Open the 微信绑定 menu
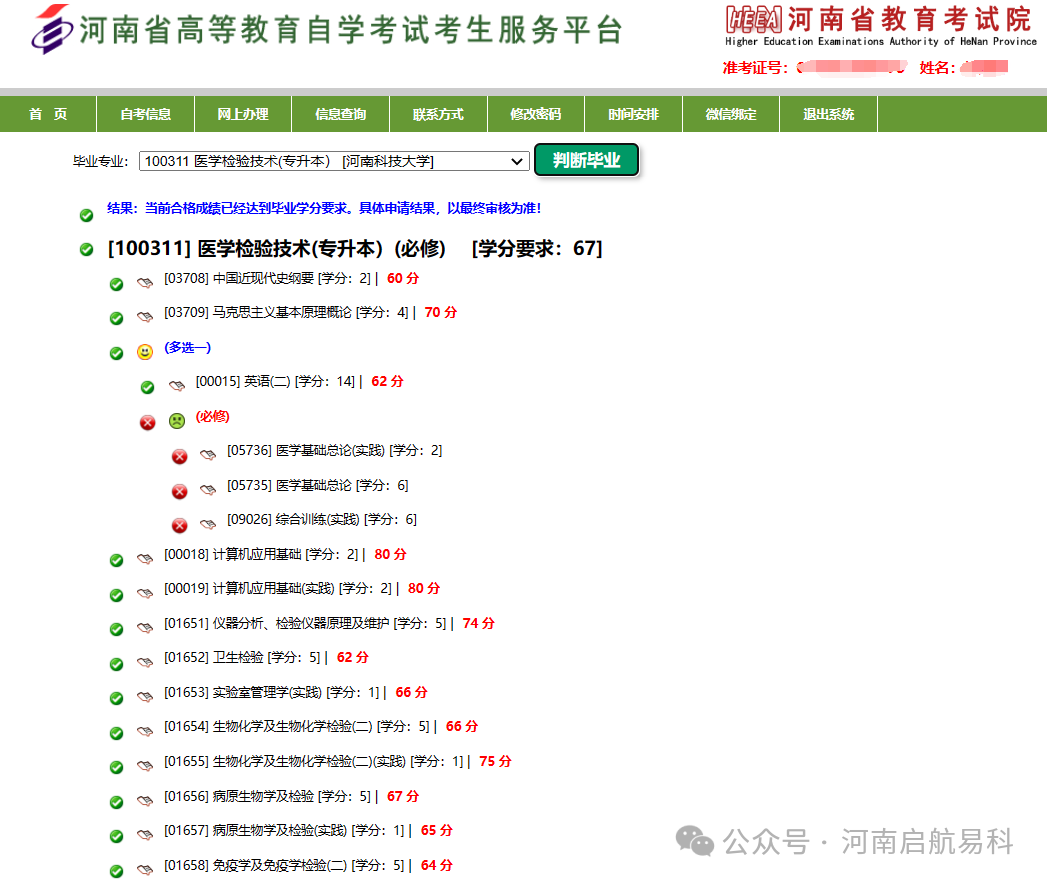 (730, 114)
